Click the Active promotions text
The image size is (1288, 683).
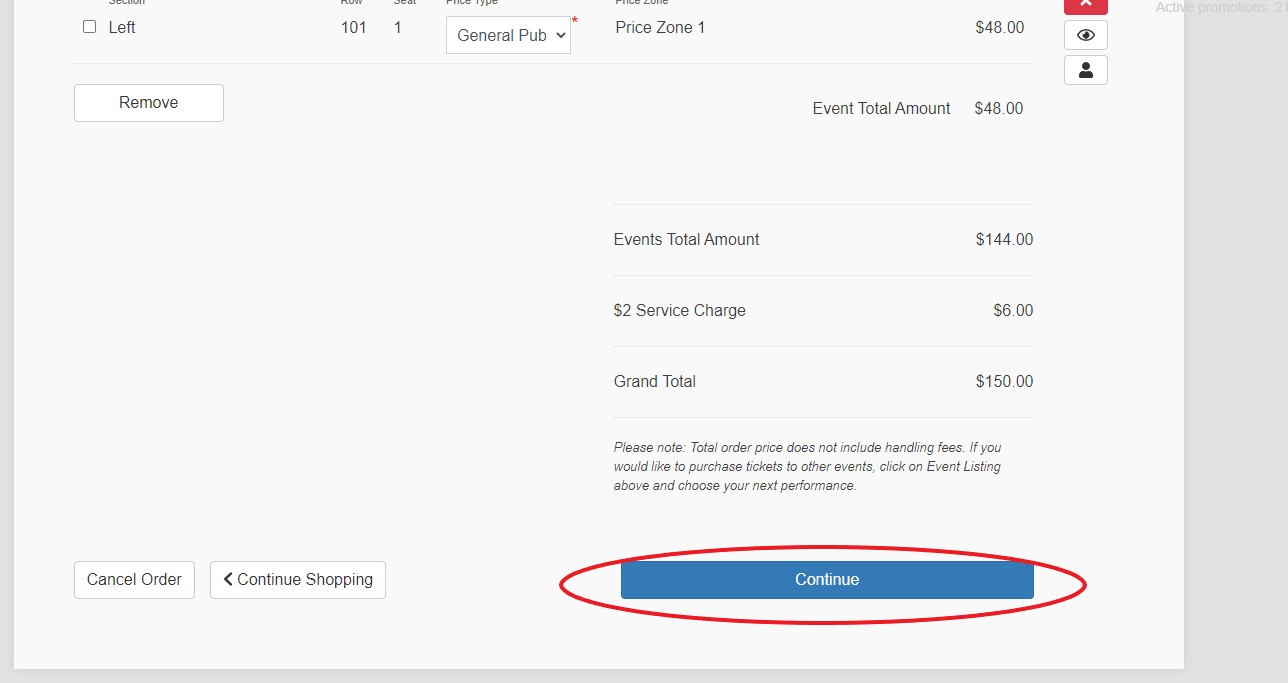[1220, 8]
